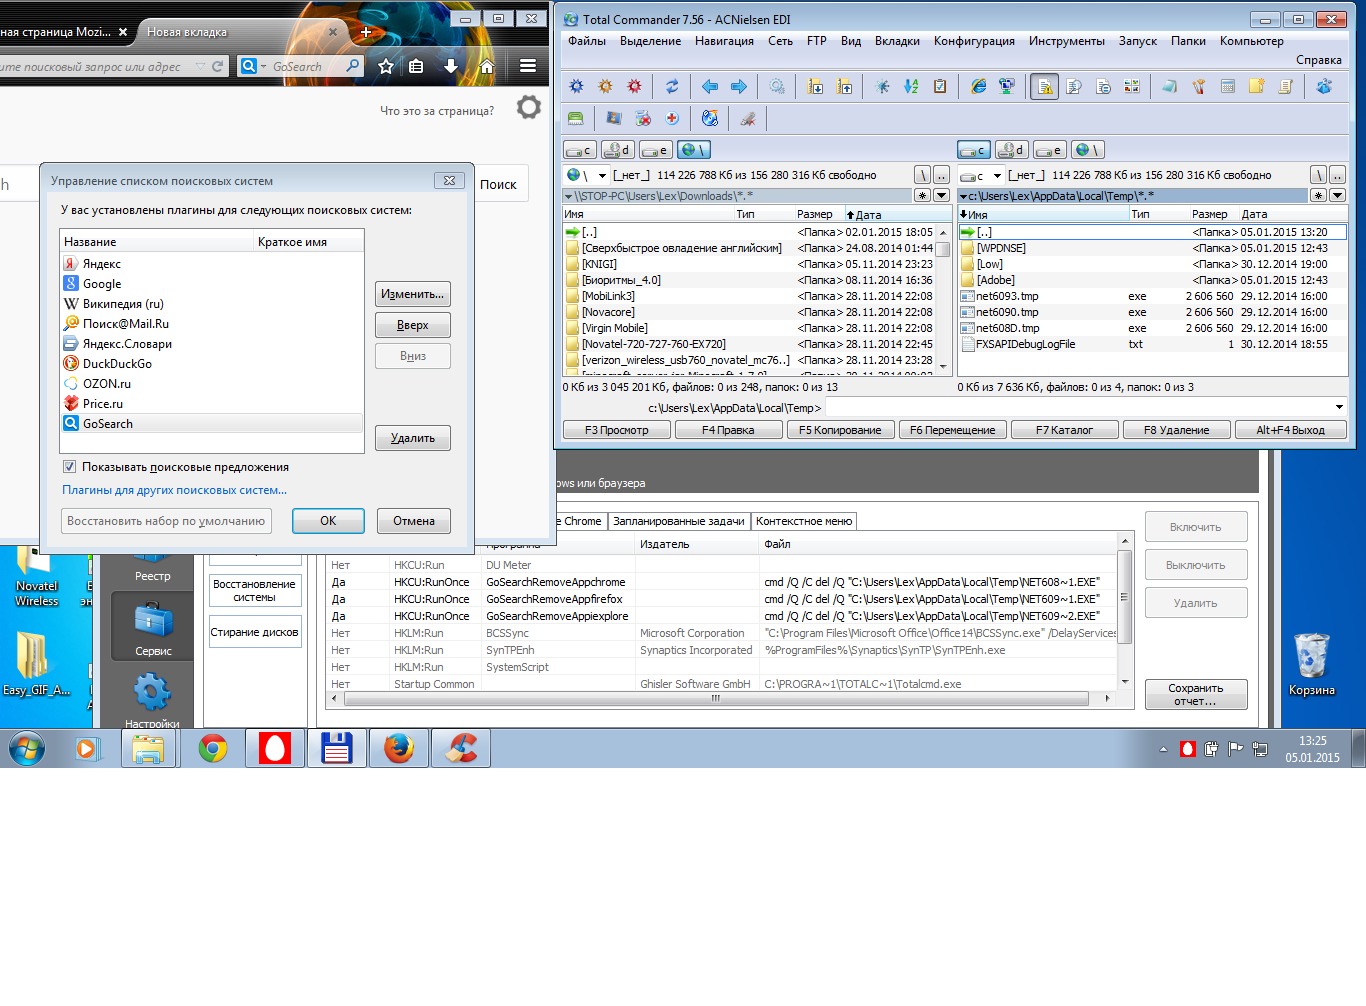Screen dimensions: 1366x1006
Task: Select DuckDuckGo in search engine list
Action: (x=211, y=364)
